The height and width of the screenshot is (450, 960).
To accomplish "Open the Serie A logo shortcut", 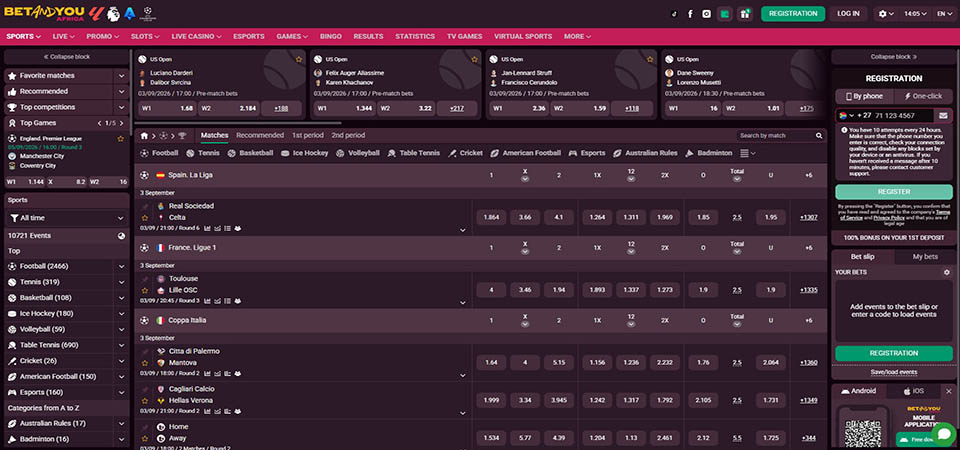I will click(129, 13).
